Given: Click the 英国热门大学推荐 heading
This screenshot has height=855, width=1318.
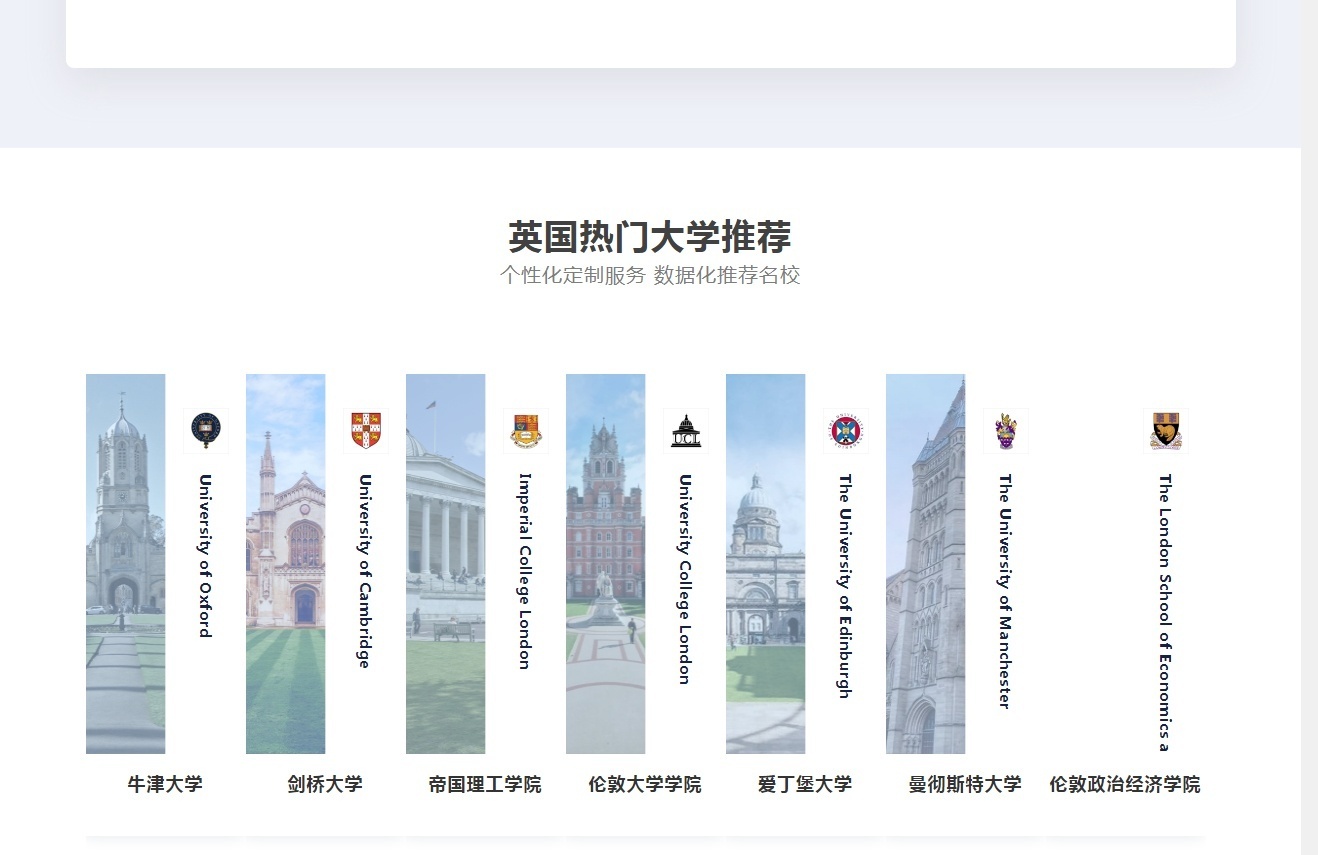Looking at the screenshot, I should pyautogui.click(x=650, y=237).
